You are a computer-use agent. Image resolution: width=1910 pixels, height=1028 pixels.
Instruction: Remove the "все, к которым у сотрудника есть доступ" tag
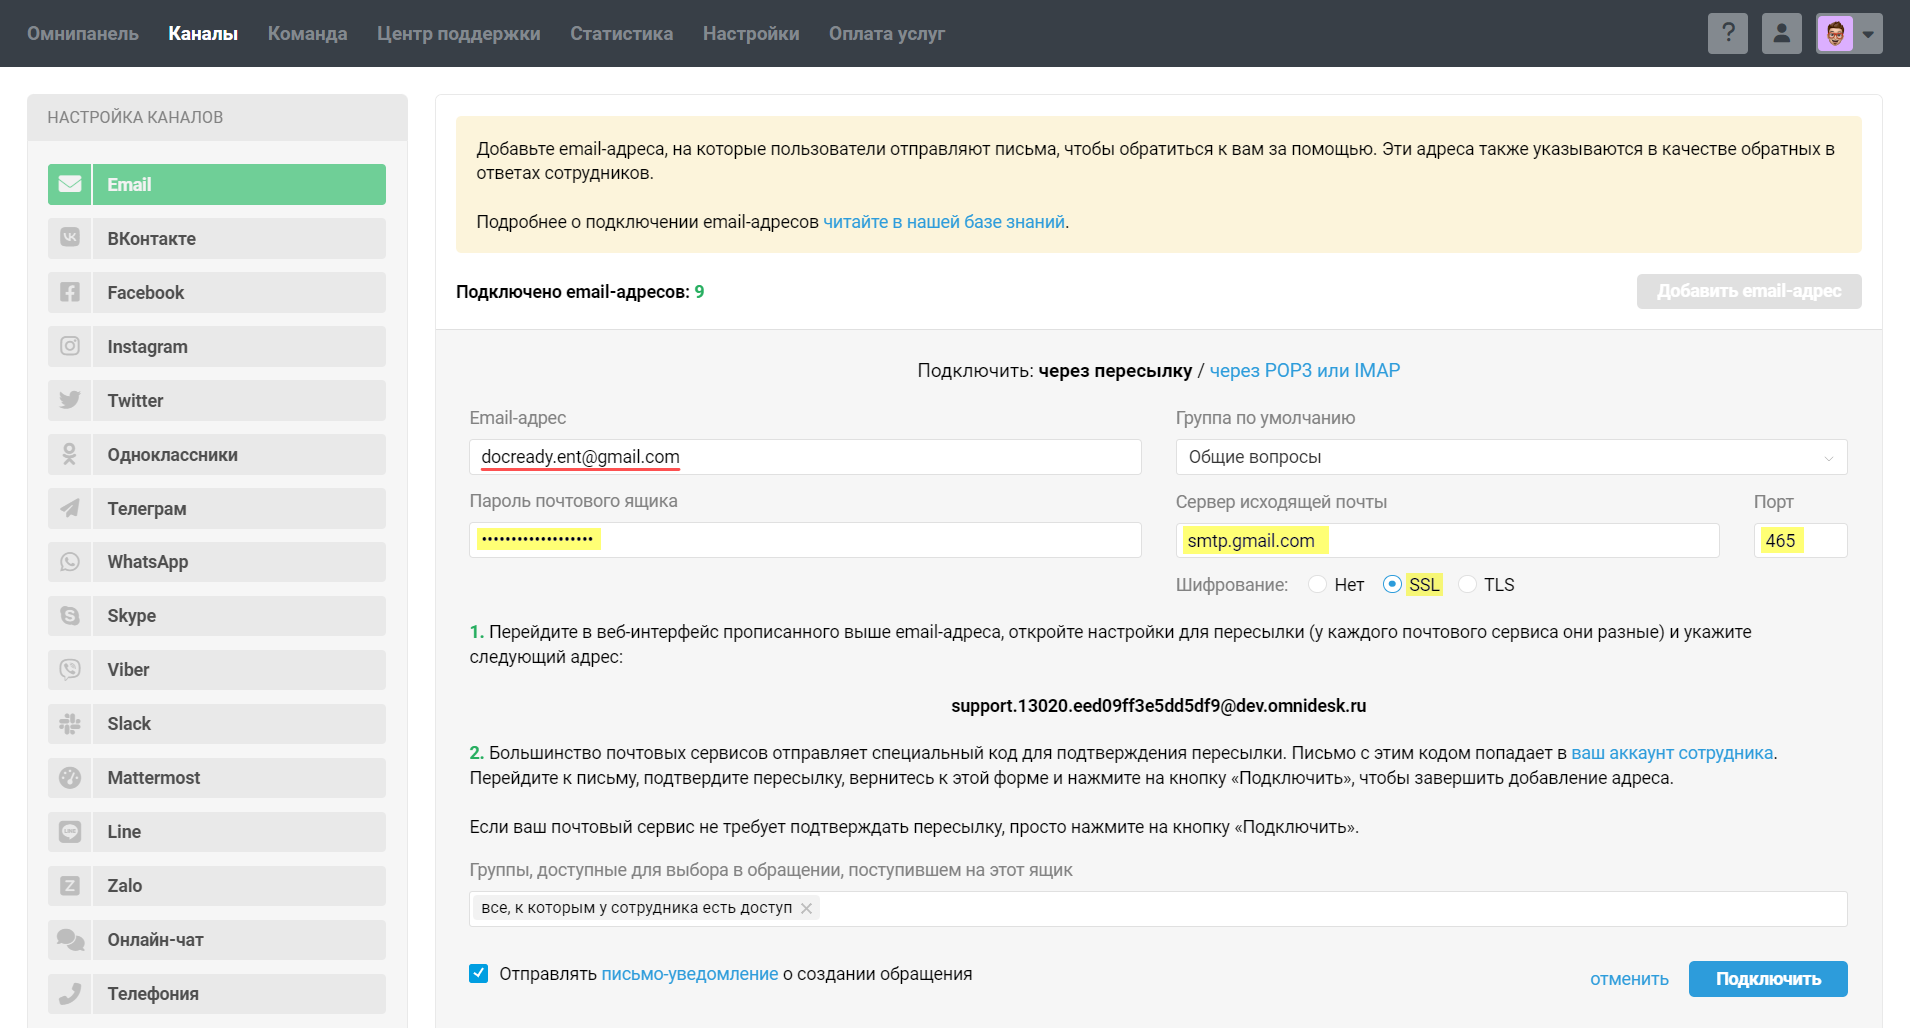click(x=806, y=908)
